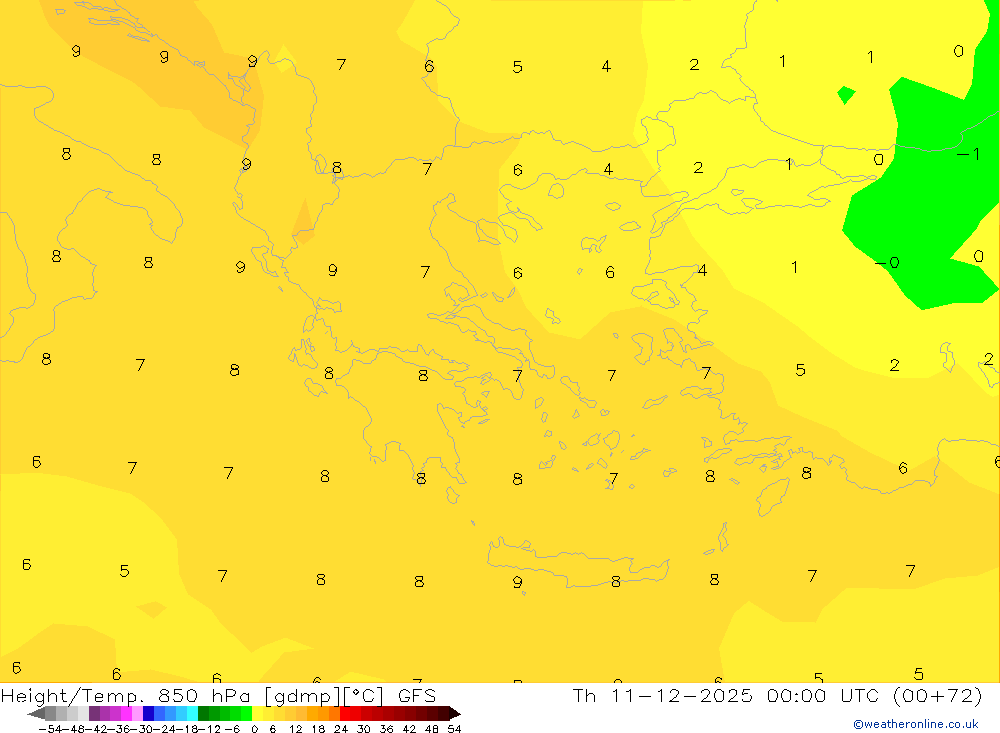Choose the light pink swatch in the legend
This screenshot has height=733, width=1000.
137,713
